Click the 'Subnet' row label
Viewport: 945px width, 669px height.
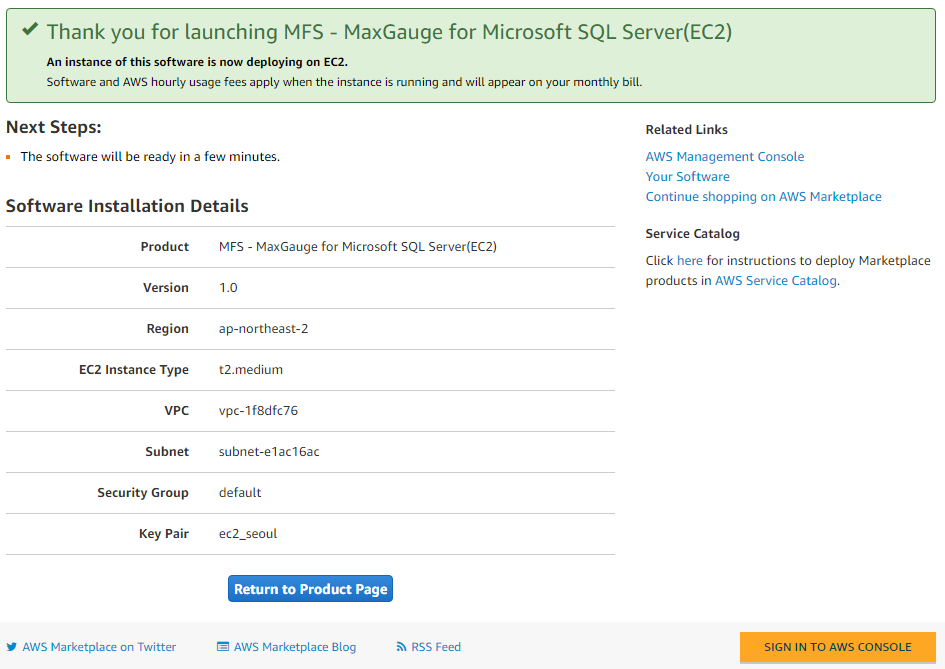click(x=167, y=451)
